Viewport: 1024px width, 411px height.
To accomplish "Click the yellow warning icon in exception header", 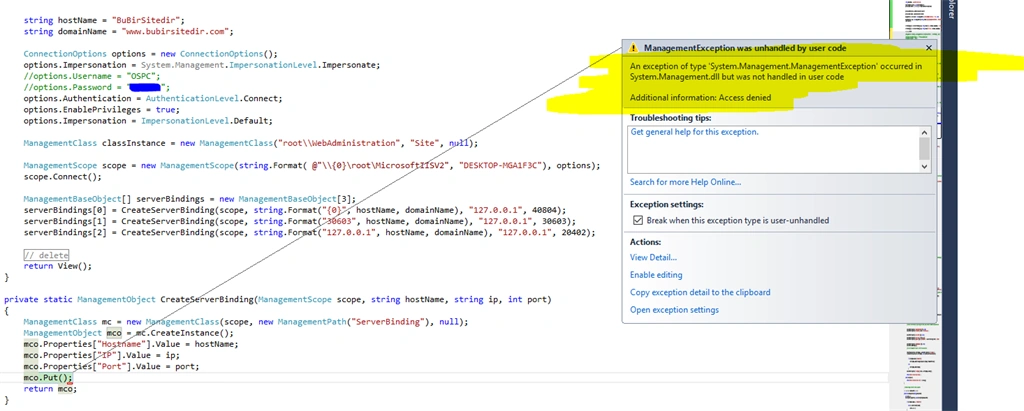I will point(632,48).
